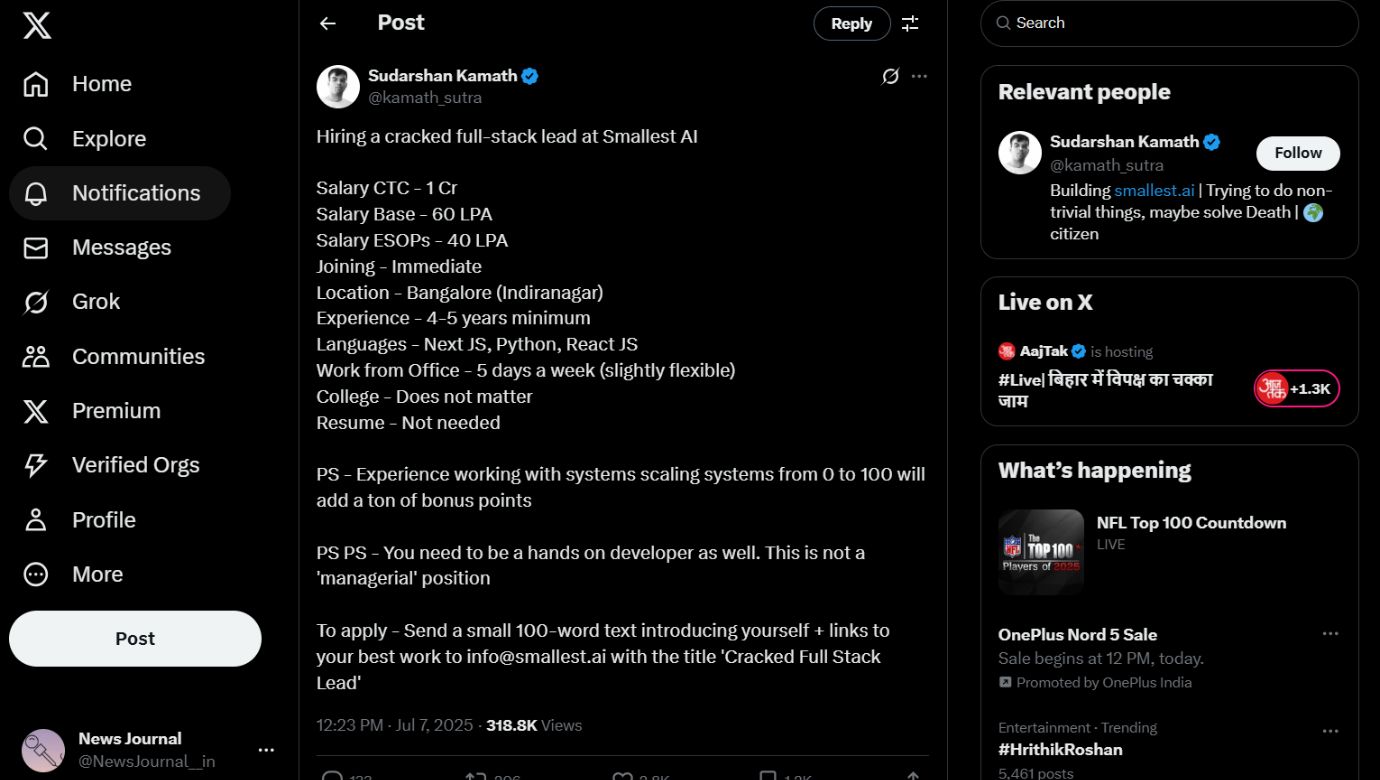Image resolution: width=1380 pixels, height=780 pixels.
Task: Open options for OnePlus Nord 5 Sale
Action: point(1330,634)
